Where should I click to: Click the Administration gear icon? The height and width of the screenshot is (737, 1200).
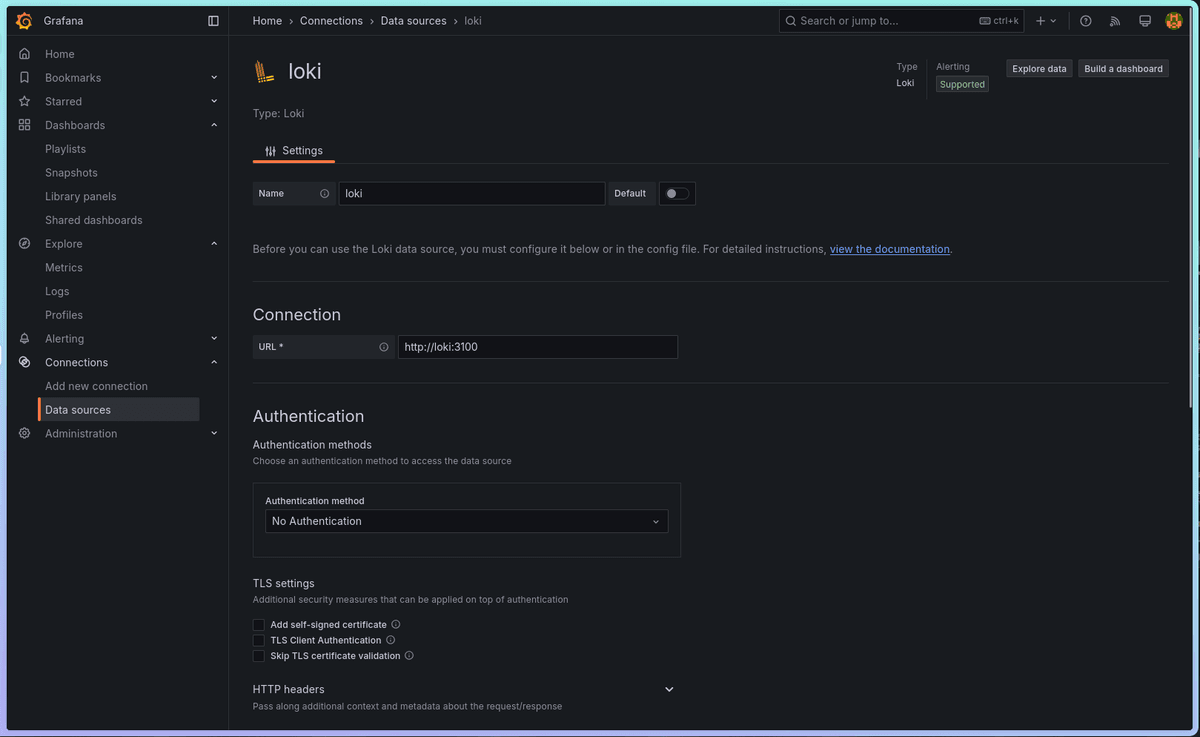point(24,433)
